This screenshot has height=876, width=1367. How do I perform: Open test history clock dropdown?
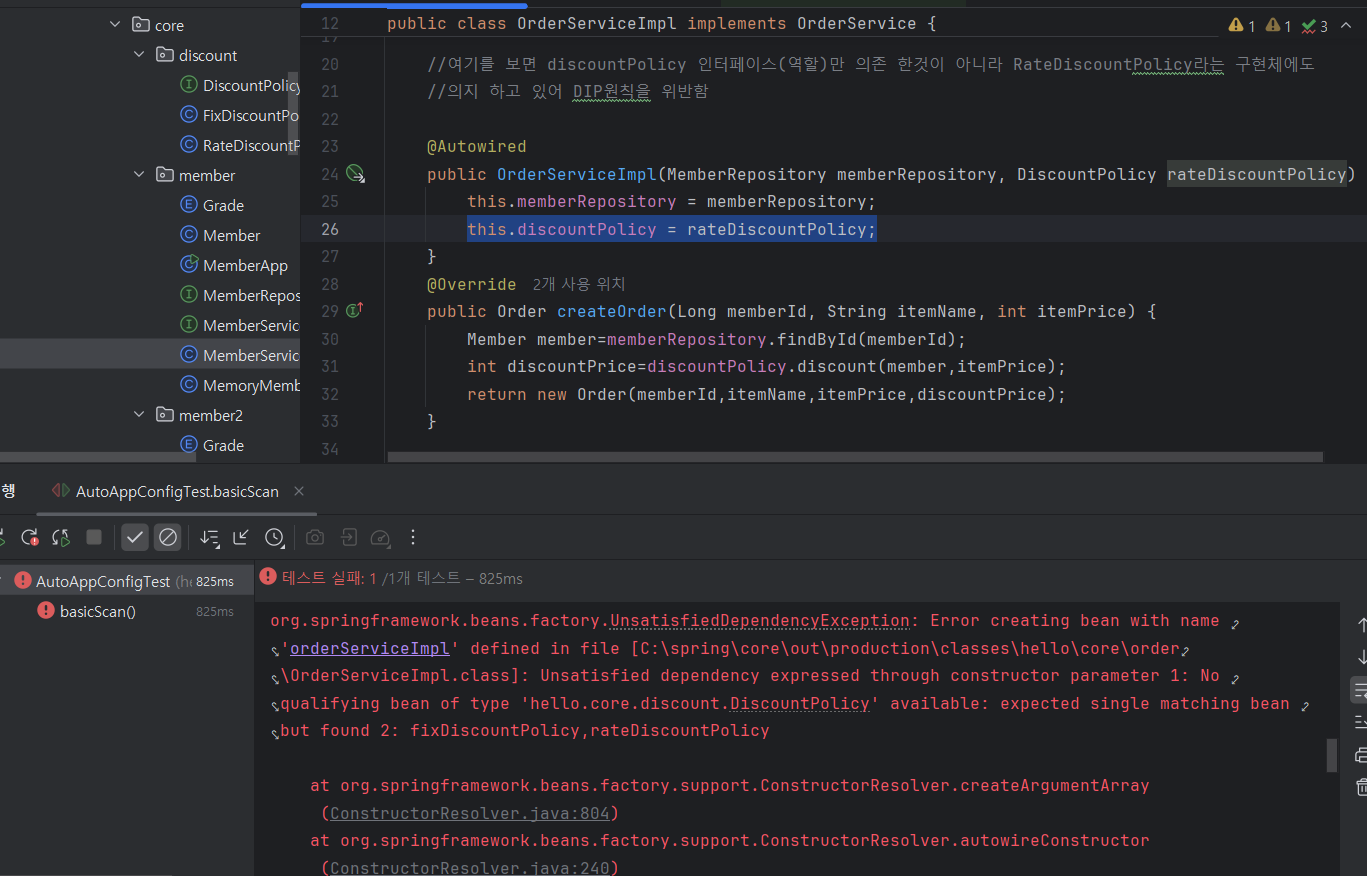pyautogui.click(x=275, y=537)
